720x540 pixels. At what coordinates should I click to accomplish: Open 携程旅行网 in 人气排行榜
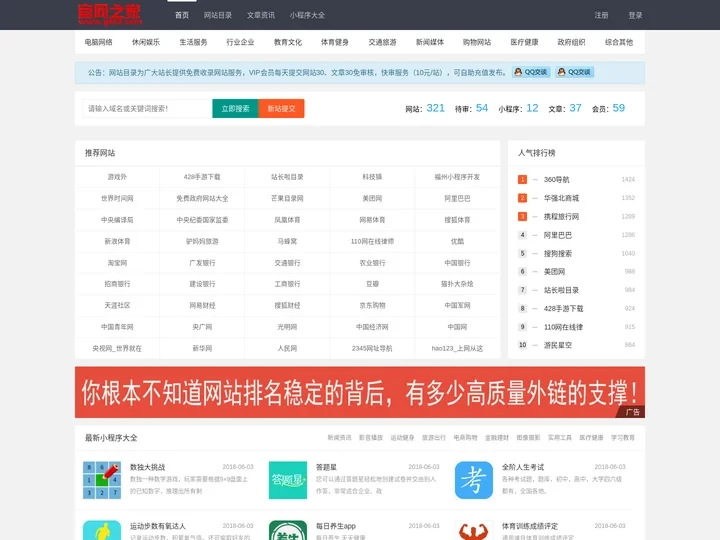(x=561, y=216)
